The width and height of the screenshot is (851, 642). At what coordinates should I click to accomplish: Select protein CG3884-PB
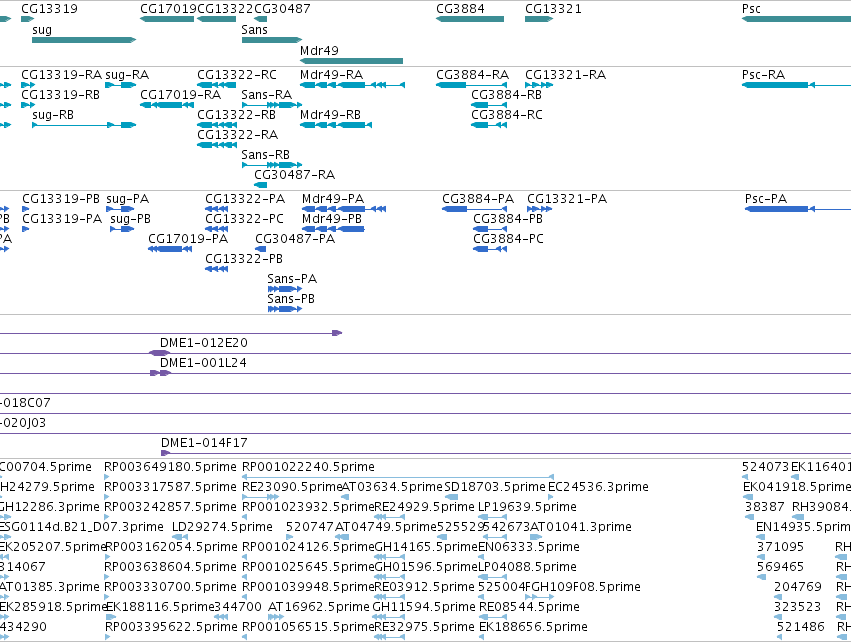pyautogui.click(x=508, y=219)
